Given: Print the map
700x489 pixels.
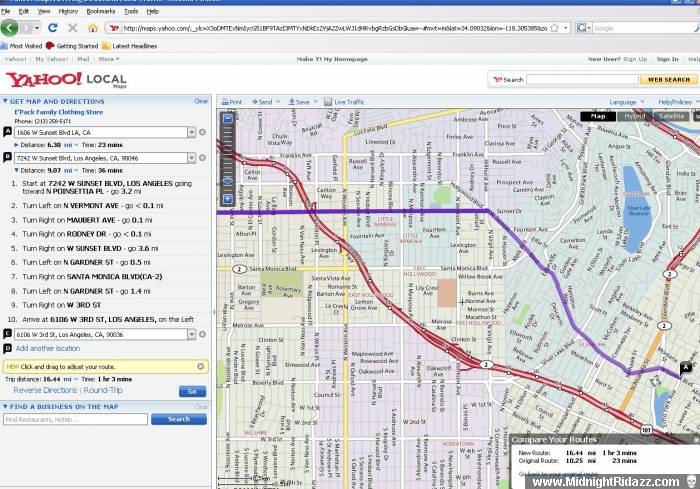Looking at the screenshot, I should tap(232, 102).
